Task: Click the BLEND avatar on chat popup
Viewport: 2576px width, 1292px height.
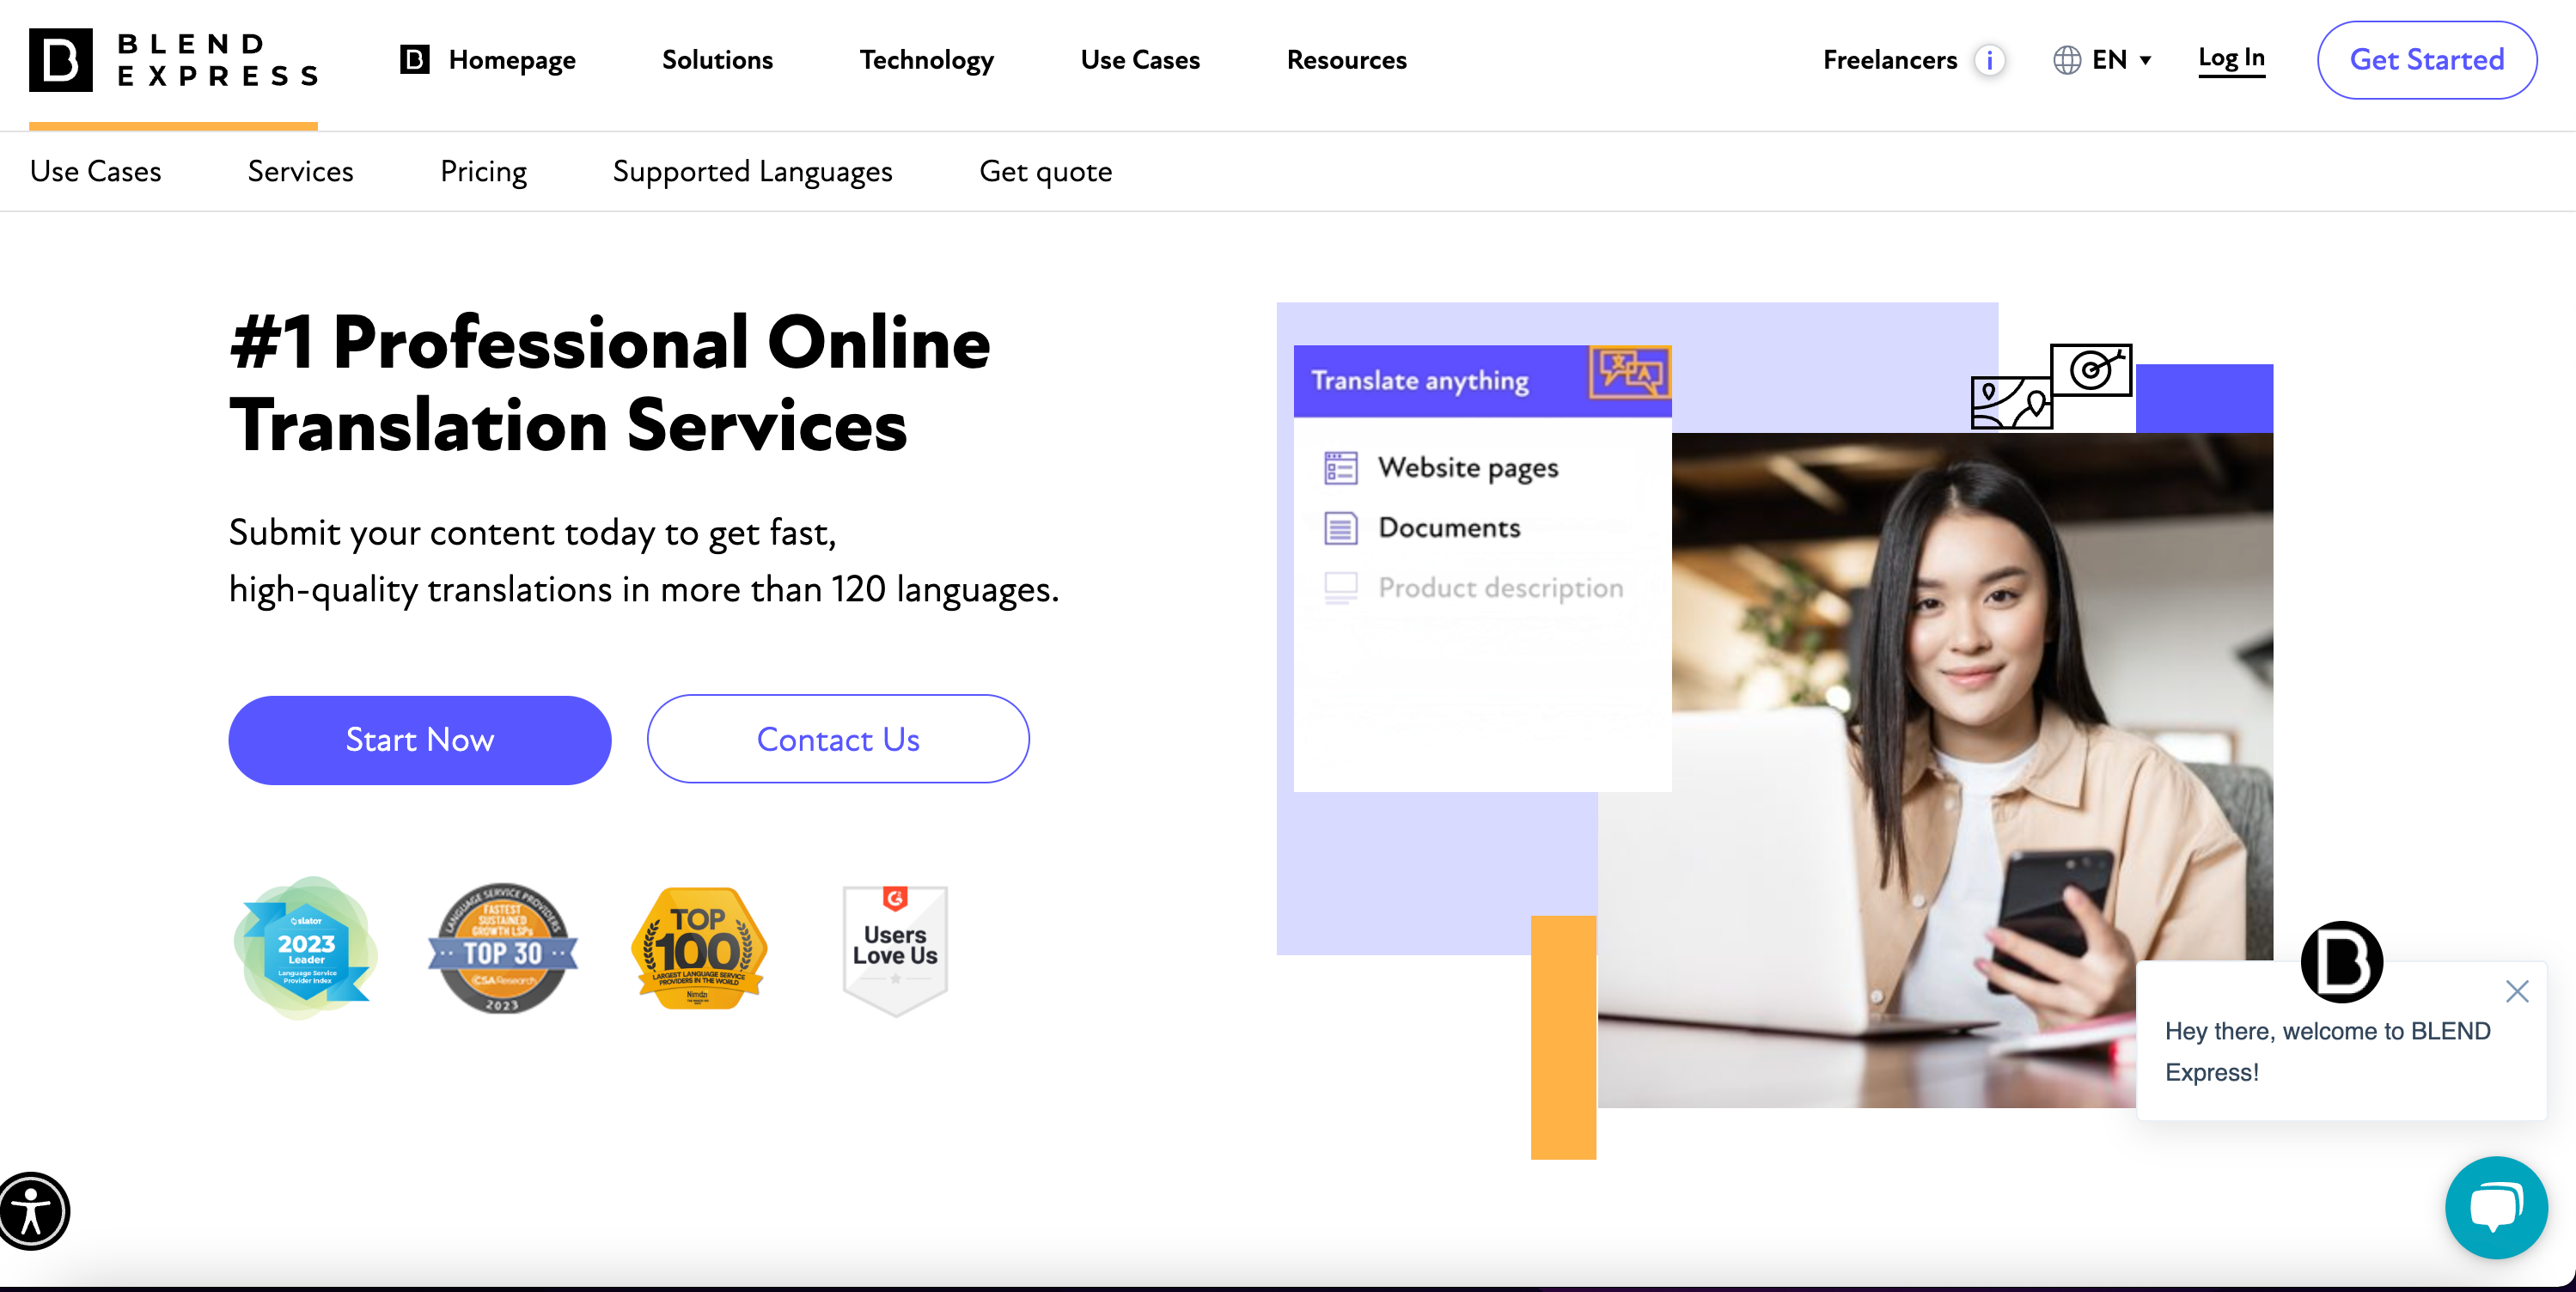Action: point(2341,961)
